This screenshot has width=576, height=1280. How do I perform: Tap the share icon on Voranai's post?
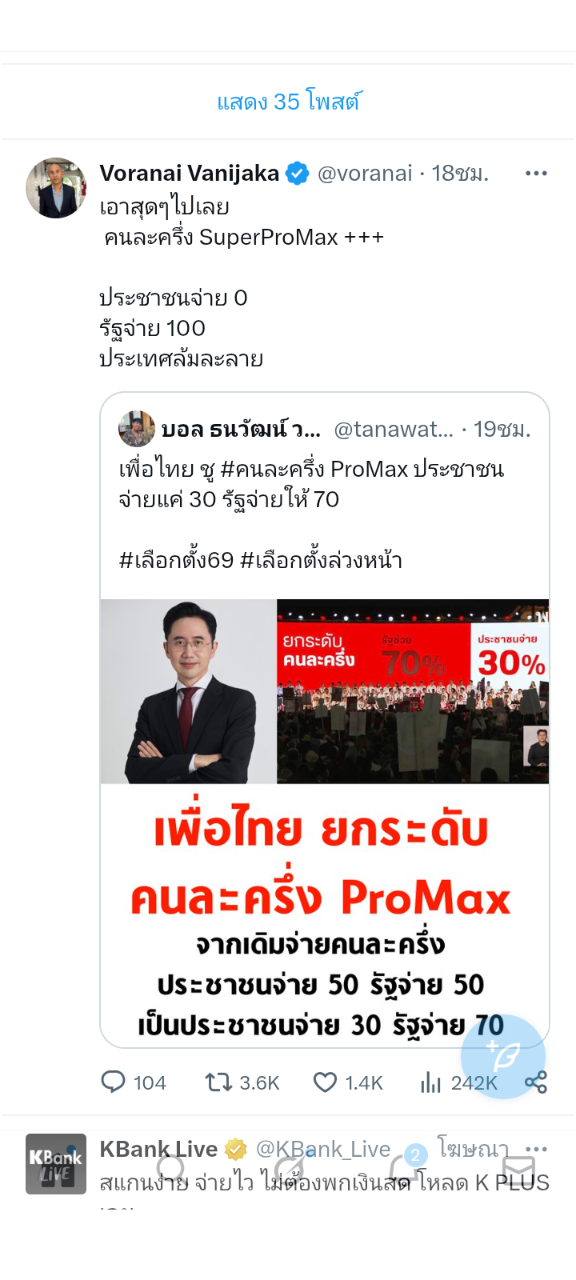click(x=536, y=1082)
